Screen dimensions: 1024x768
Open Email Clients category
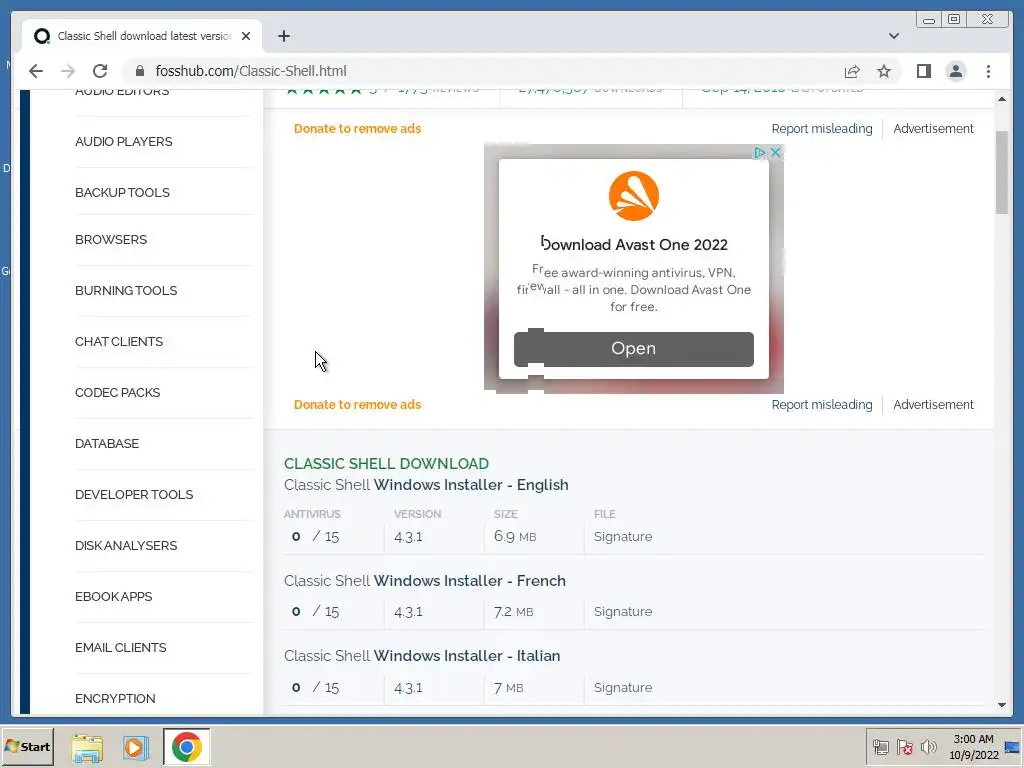pos(121,647)
